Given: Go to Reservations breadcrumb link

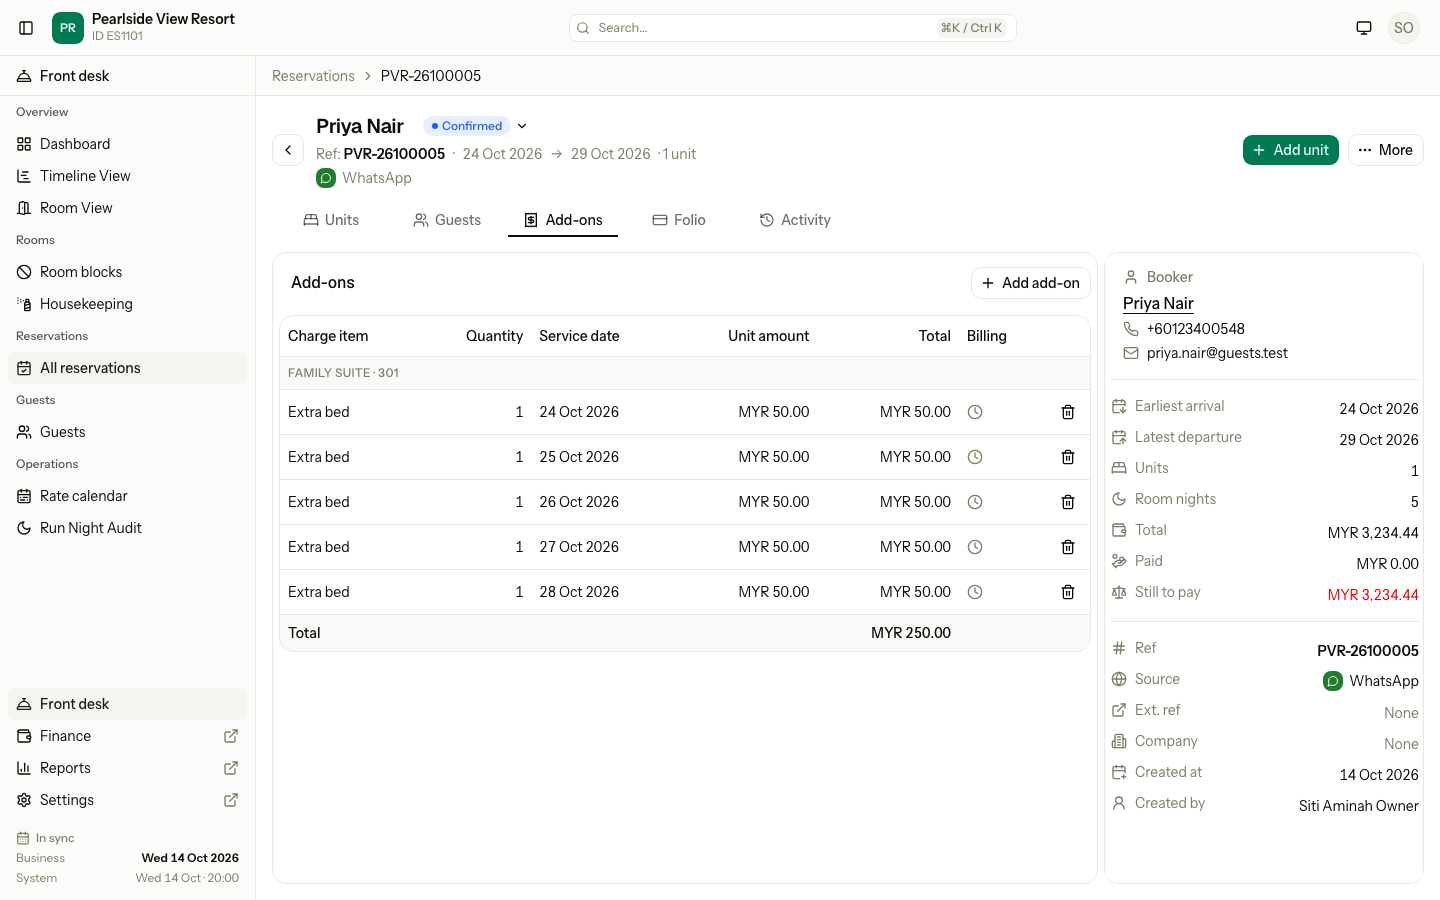Looking at the screenshot, I should coord(313,76).
